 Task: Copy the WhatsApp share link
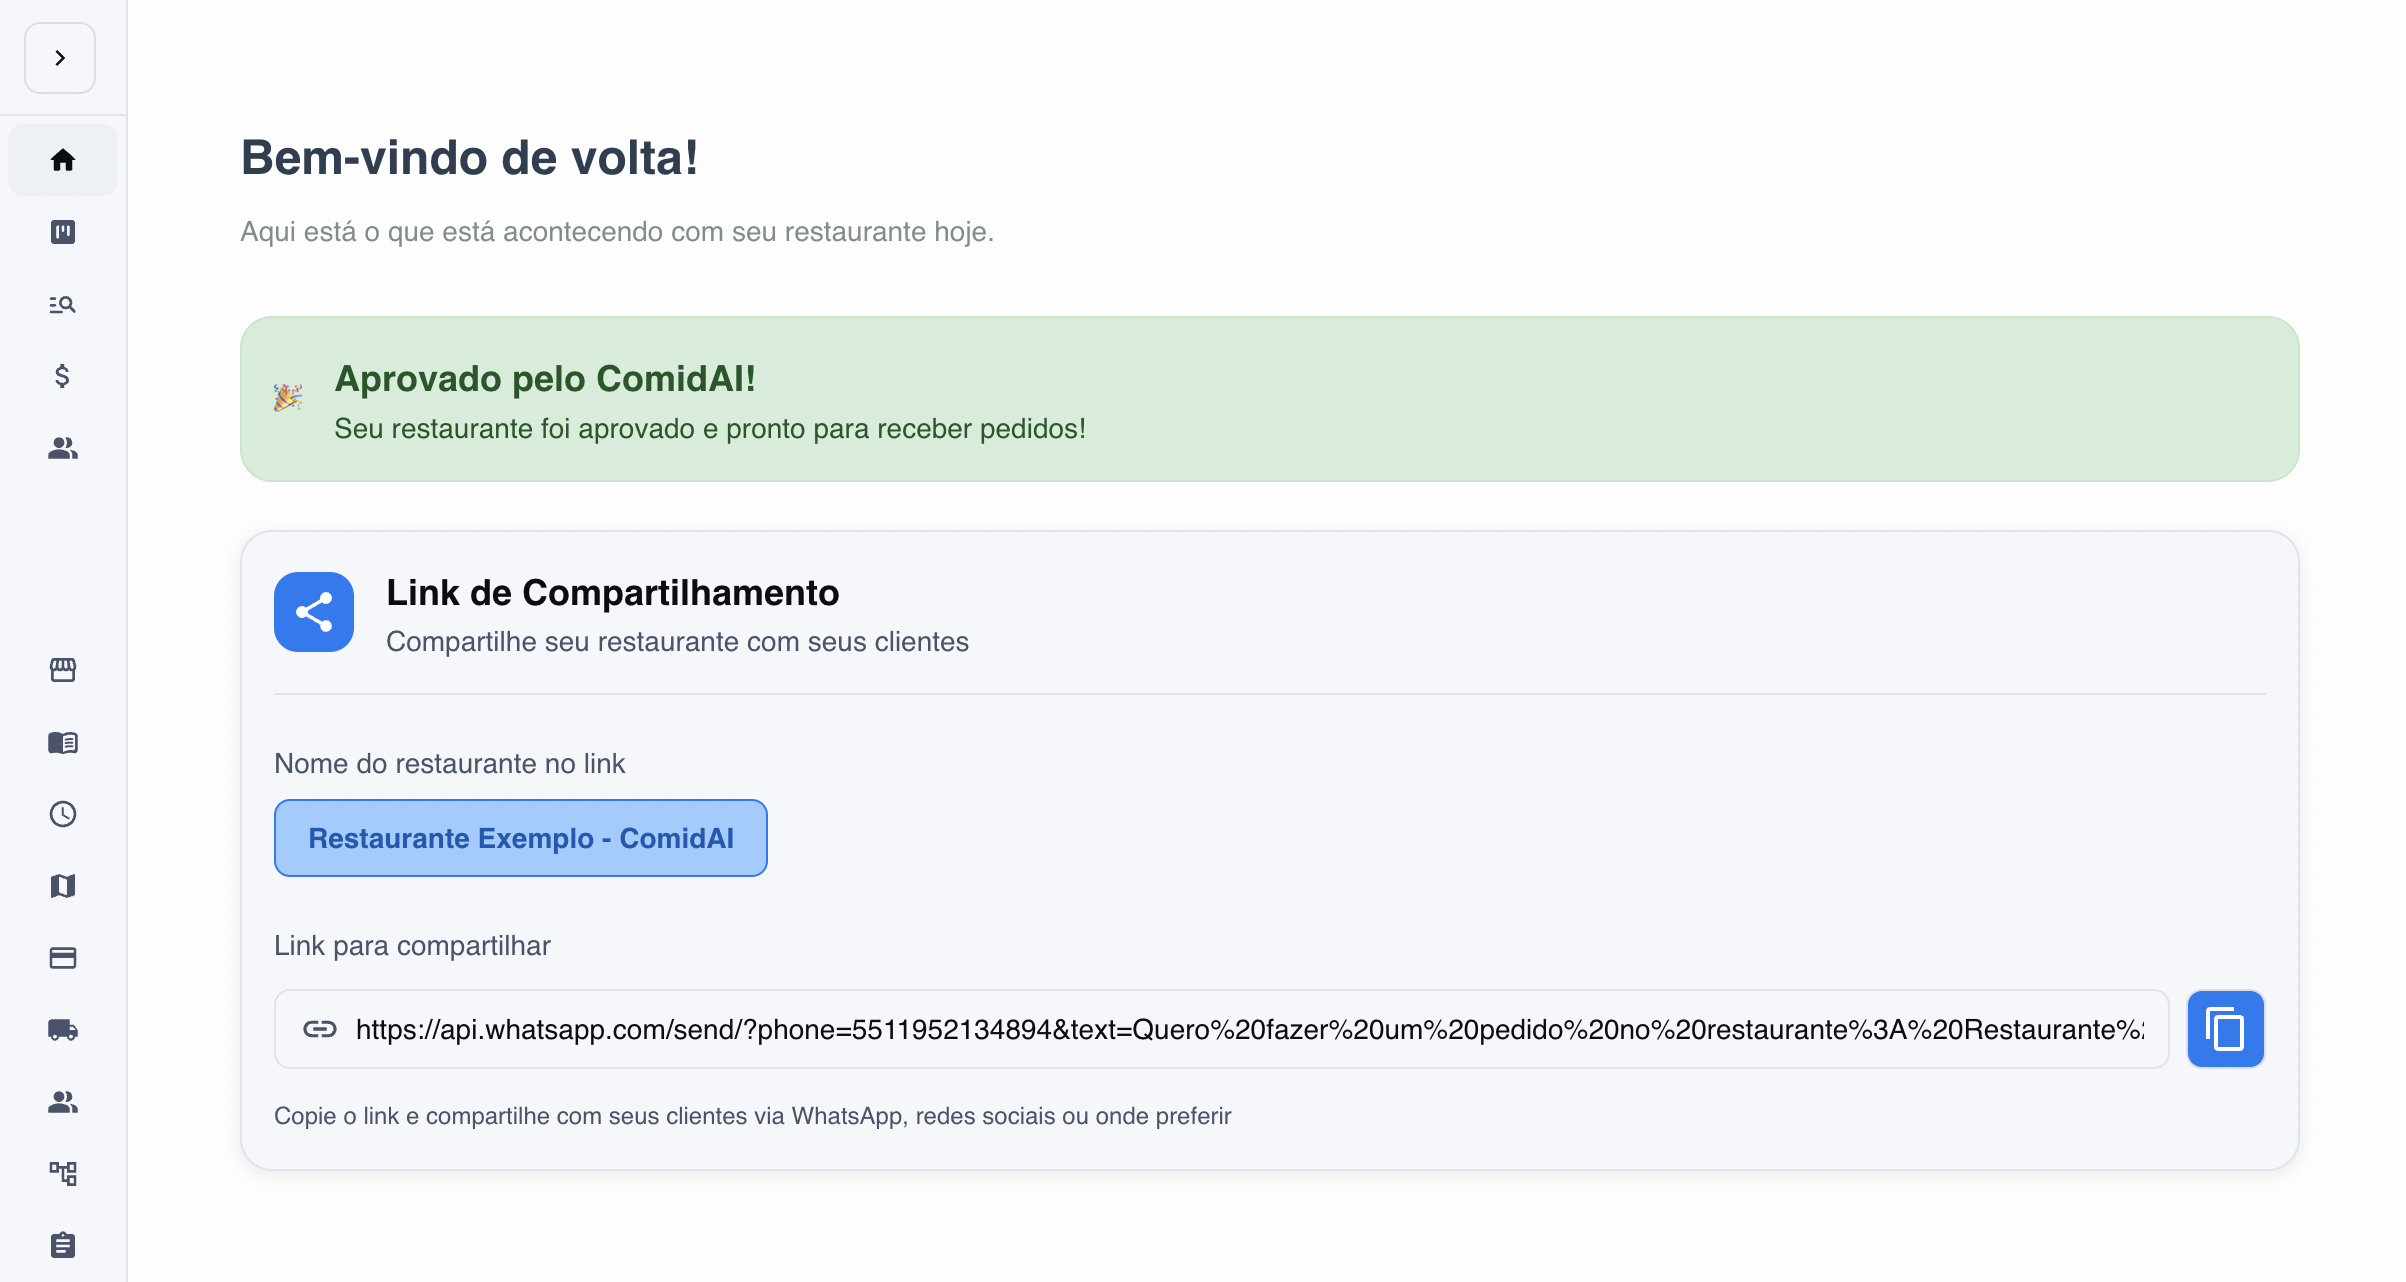(2225, 1029)
